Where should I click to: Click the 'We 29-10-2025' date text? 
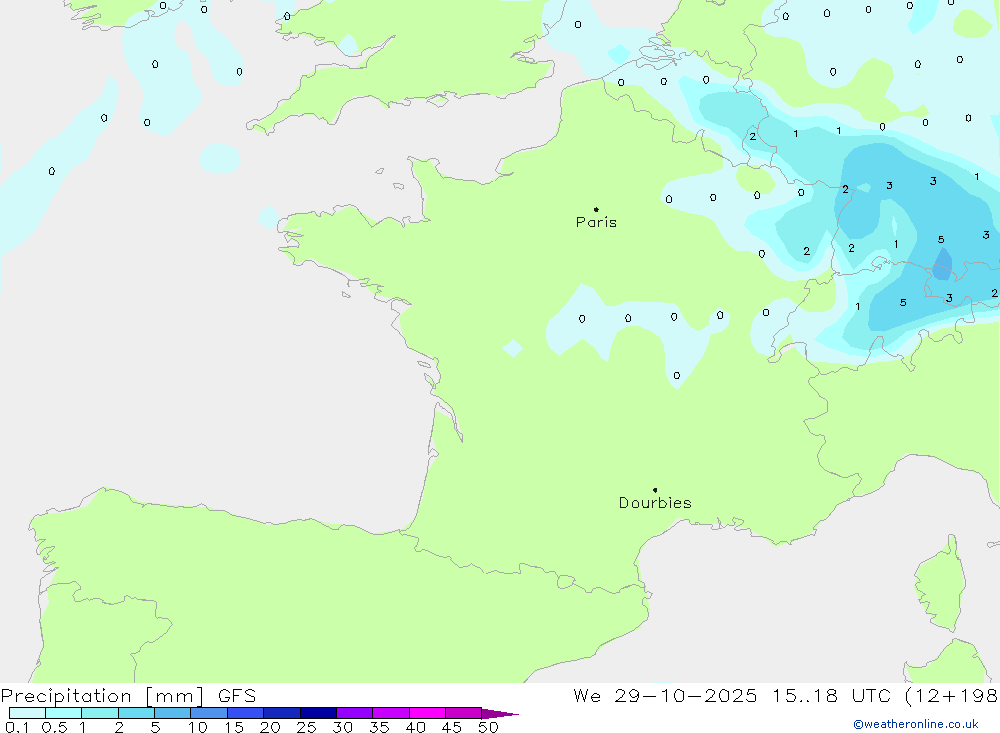pyautogui.click(x=665, y=695)
